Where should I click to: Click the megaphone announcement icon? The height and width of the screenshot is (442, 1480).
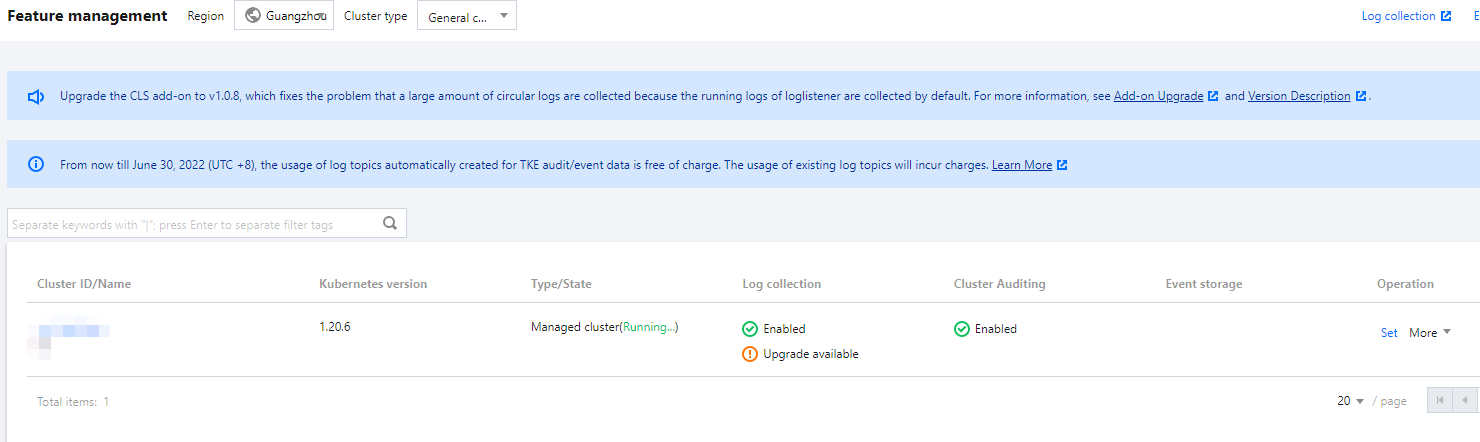point(36,97)
